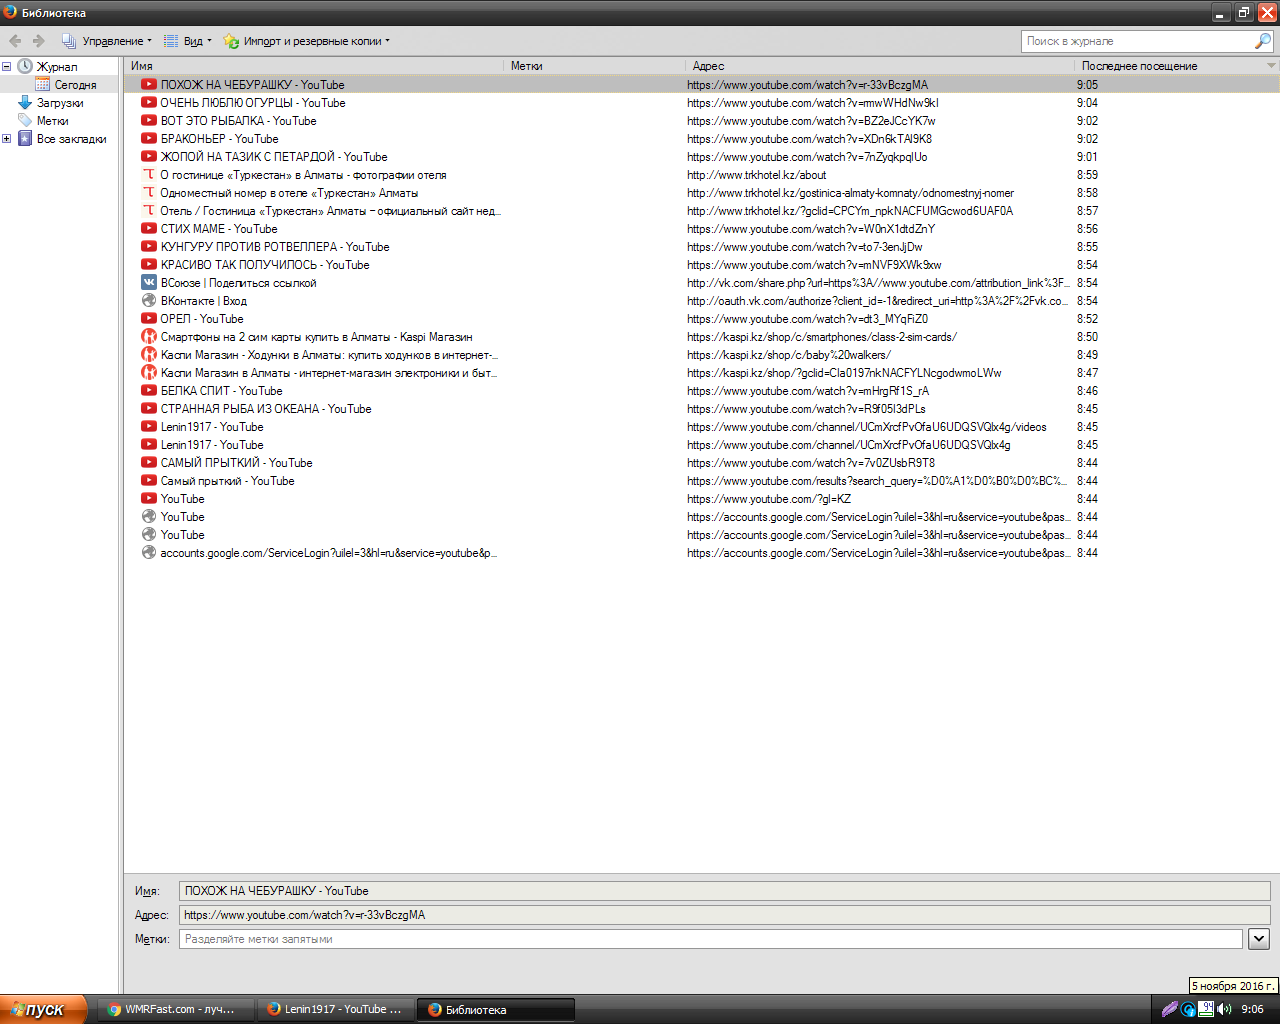Sort history by the Адрес column header
The width and height of the screenshot is (1280, 1024).
point(881,66)
